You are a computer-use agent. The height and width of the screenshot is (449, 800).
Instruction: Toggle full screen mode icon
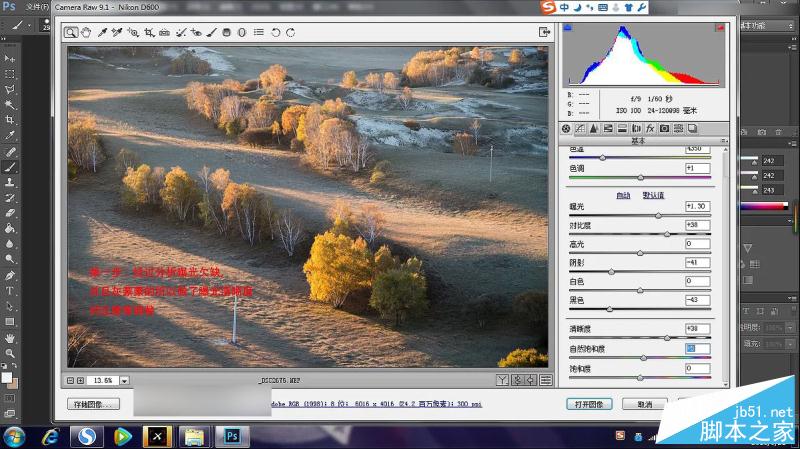click(544, 32)
